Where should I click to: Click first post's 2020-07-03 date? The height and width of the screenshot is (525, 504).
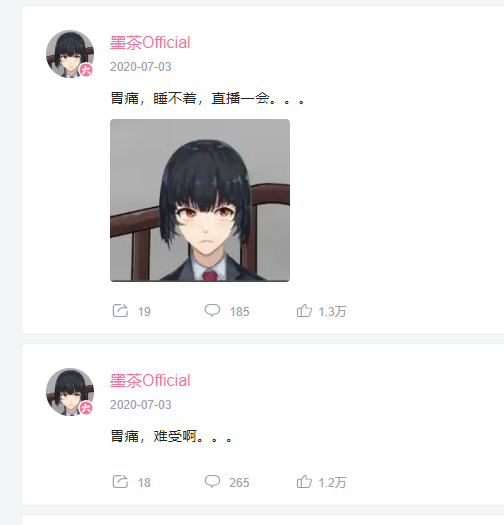coord(141,67)
